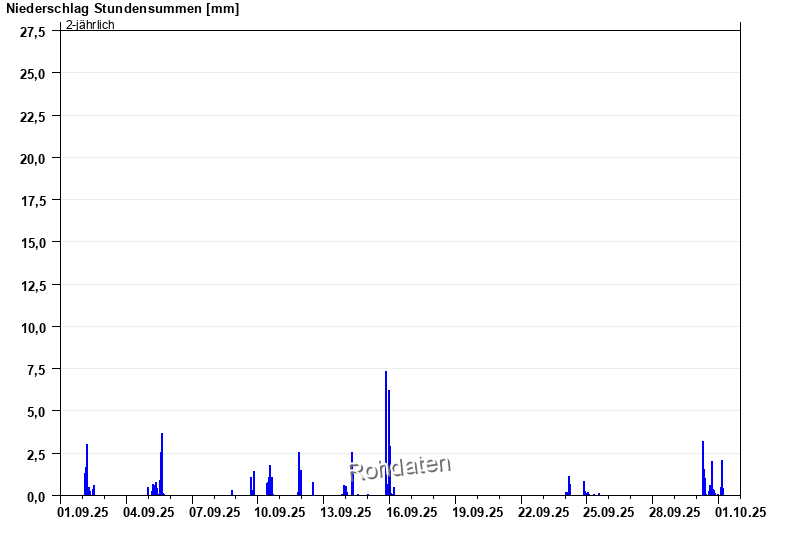This screenshot has height=550, width=800.
Task: Choose the 19.09.25 x-axis label
Action: (478, 512)
